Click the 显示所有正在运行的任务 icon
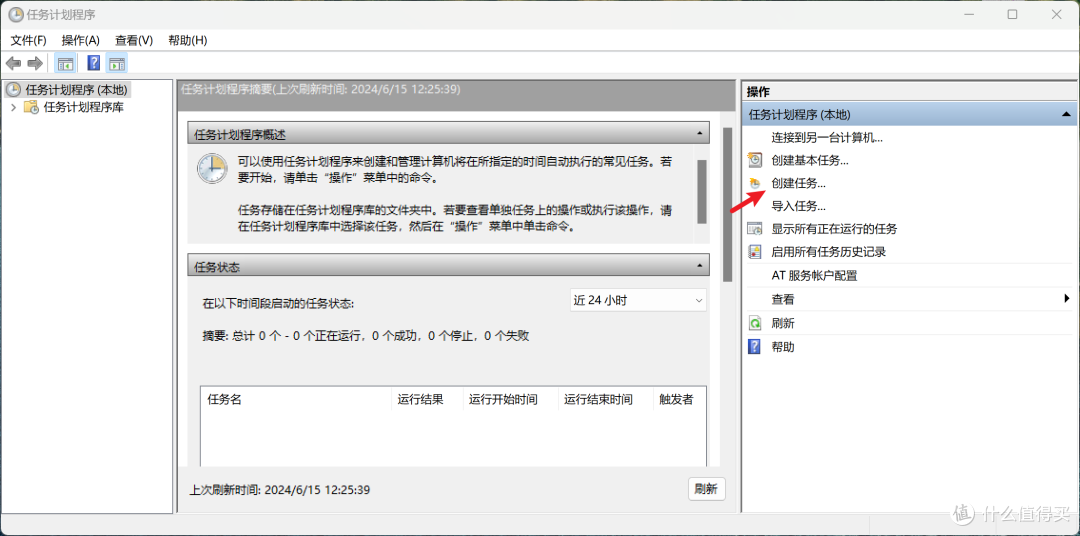The image size is (1080, 536). 755,229
